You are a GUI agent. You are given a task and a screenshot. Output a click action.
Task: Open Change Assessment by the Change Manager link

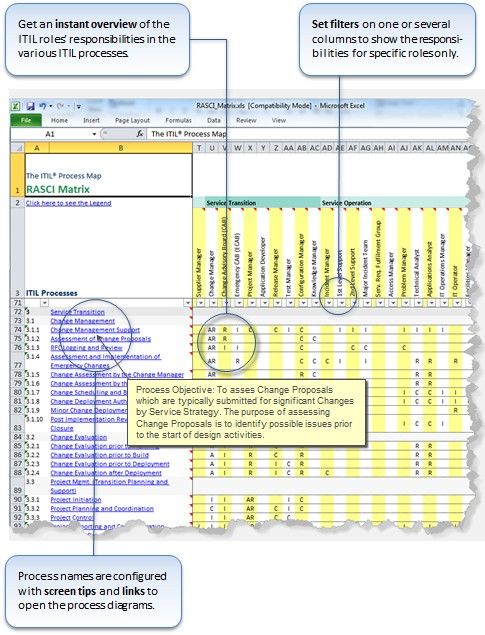click(x=117, y=375)
